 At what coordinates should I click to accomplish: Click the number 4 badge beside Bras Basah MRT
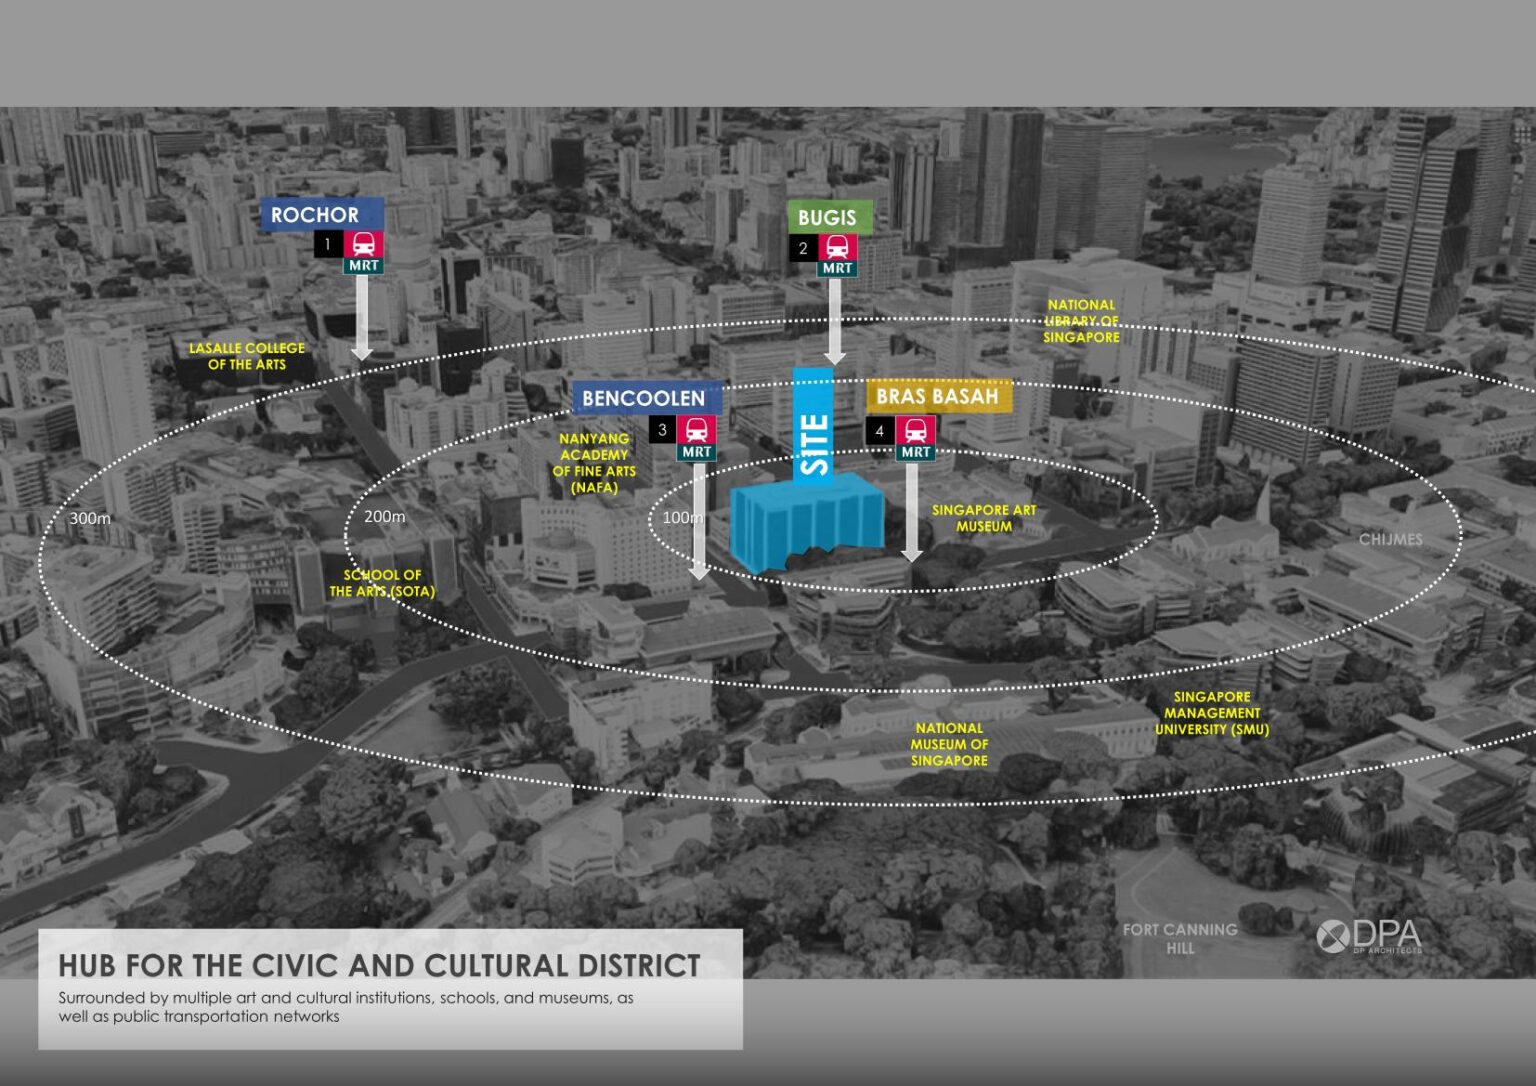tap(880, 431)
